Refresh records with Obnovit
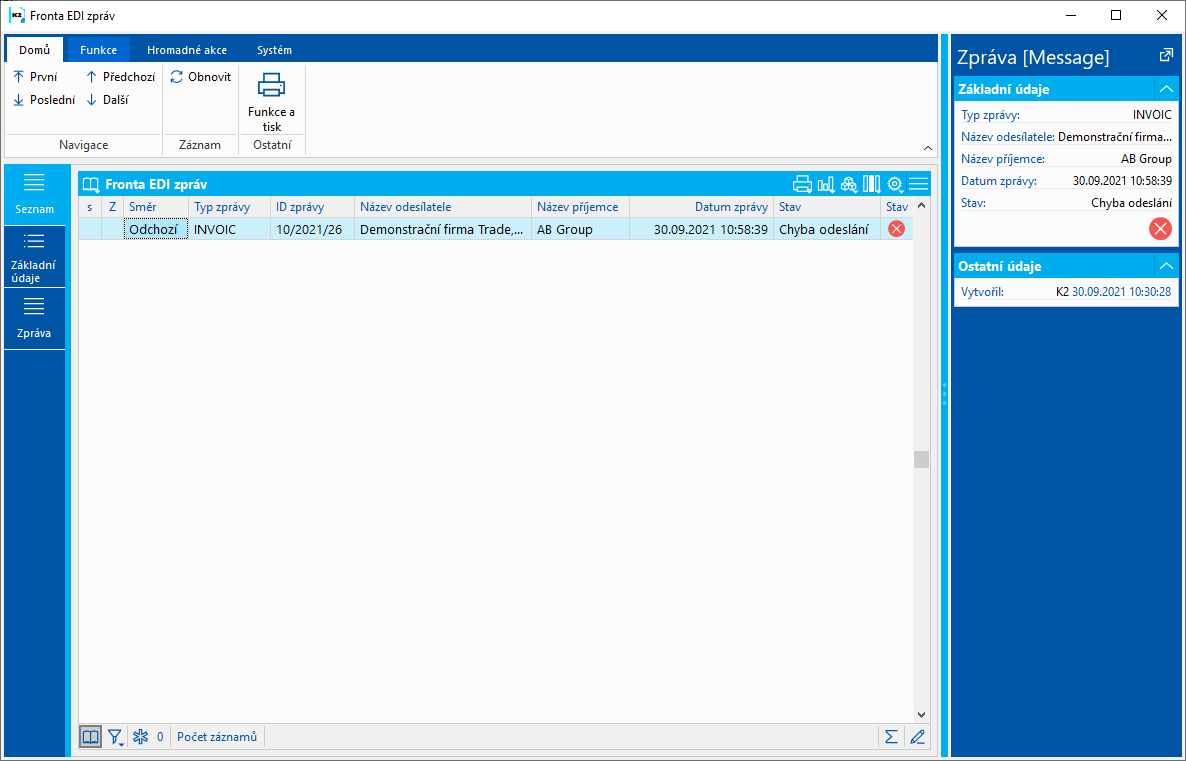This screenshot has width=1186, height=761. [x=200, y=77]
